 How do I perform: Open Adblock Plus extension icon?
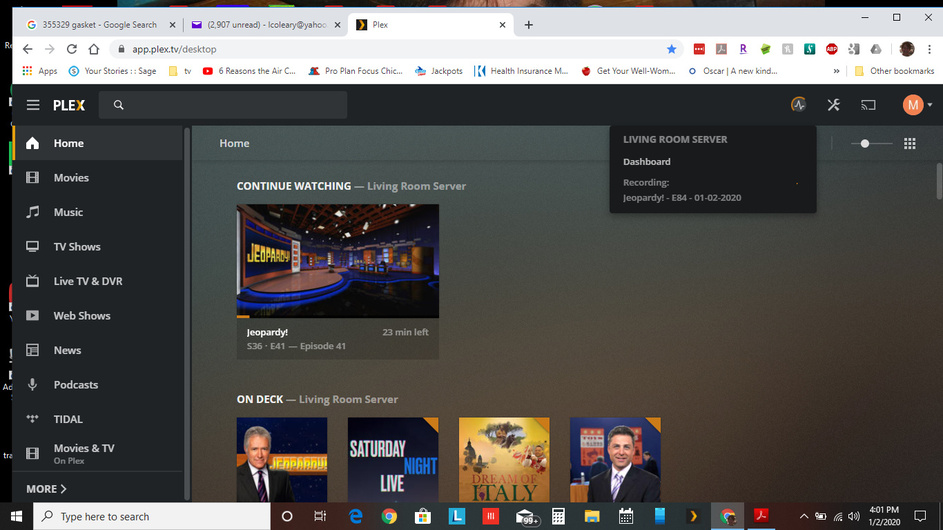832,49
